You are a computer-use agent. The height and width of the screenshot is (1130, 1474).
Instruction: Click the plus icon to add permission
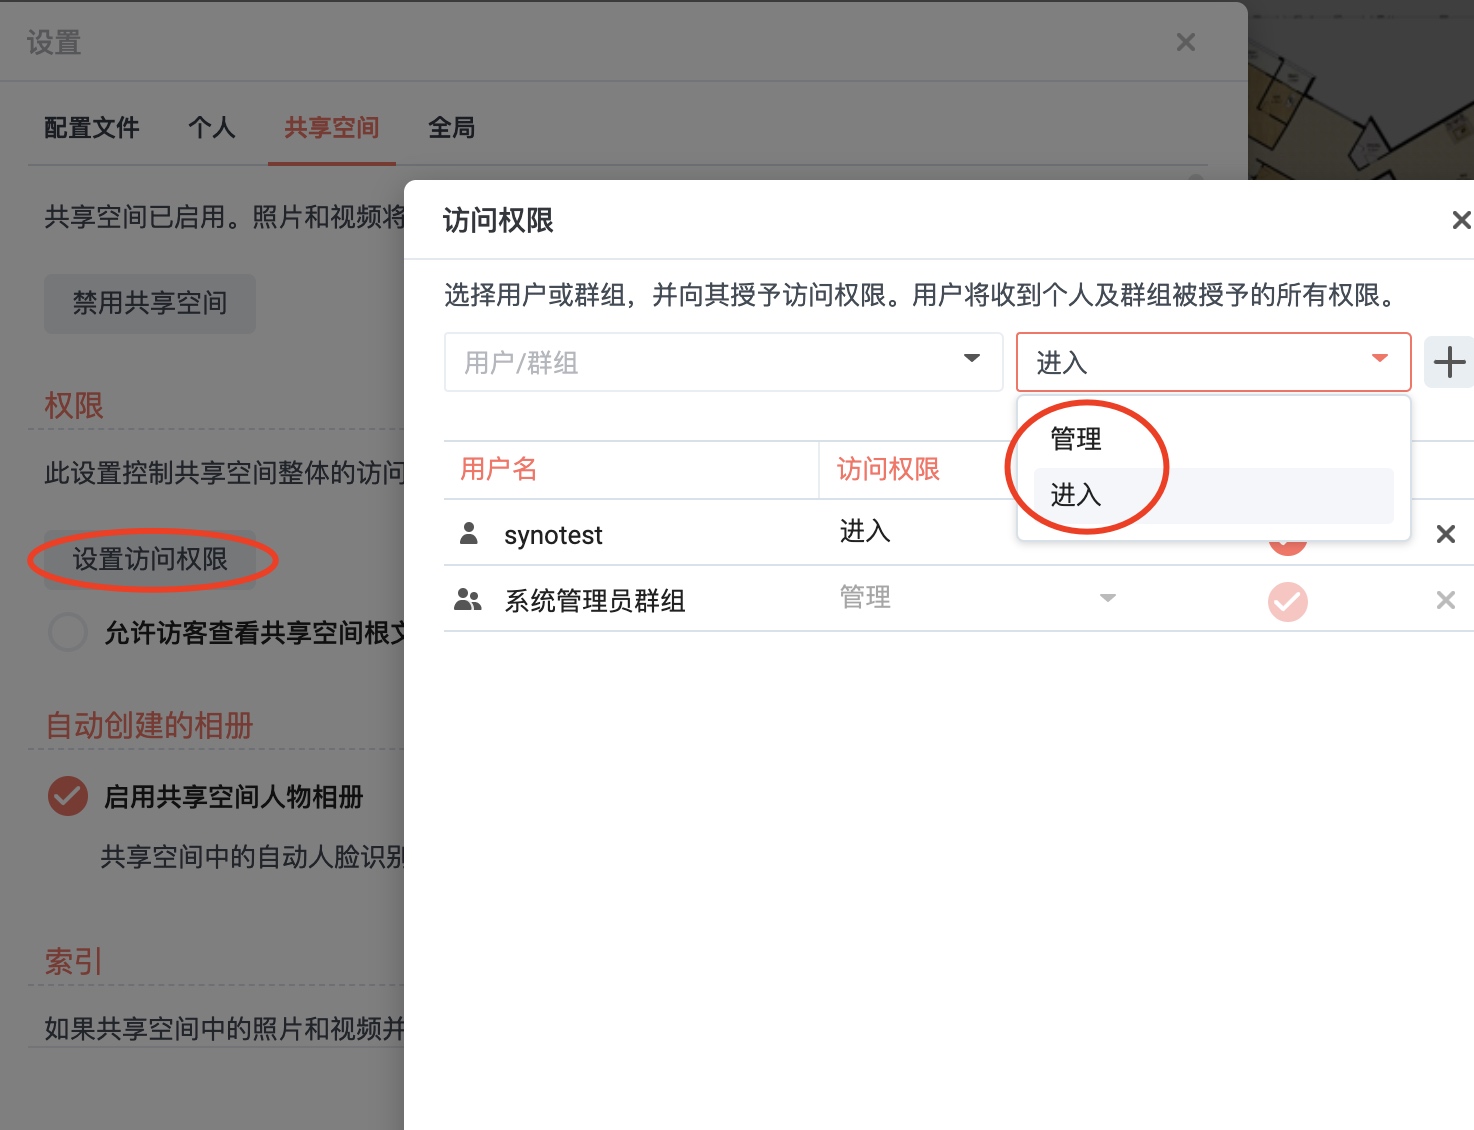1449,362
